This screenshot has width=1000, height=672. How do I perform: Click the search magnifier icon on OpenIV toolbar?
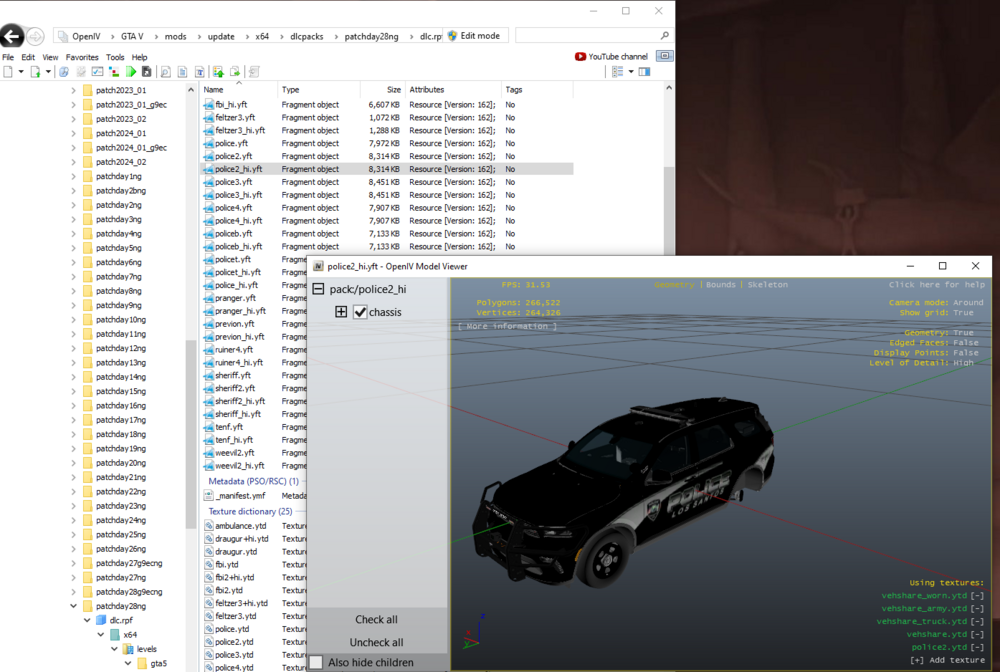[x=165, y=71]
